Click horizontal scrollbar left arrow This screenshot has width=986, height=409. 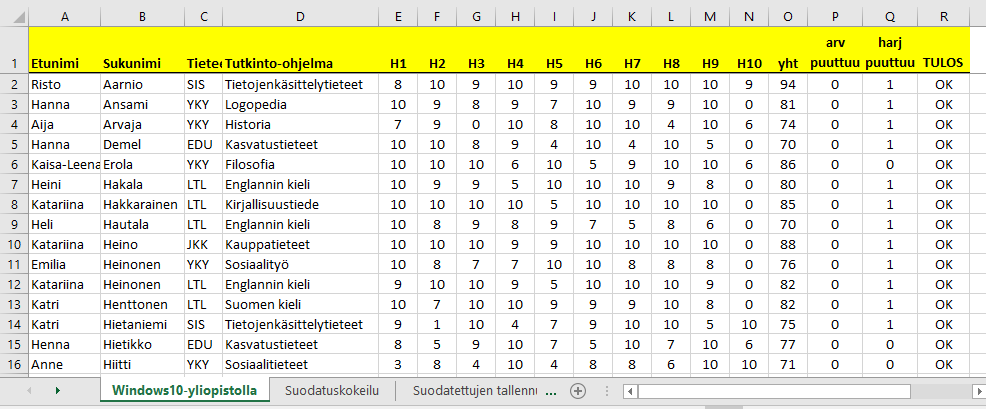point(628,391)
